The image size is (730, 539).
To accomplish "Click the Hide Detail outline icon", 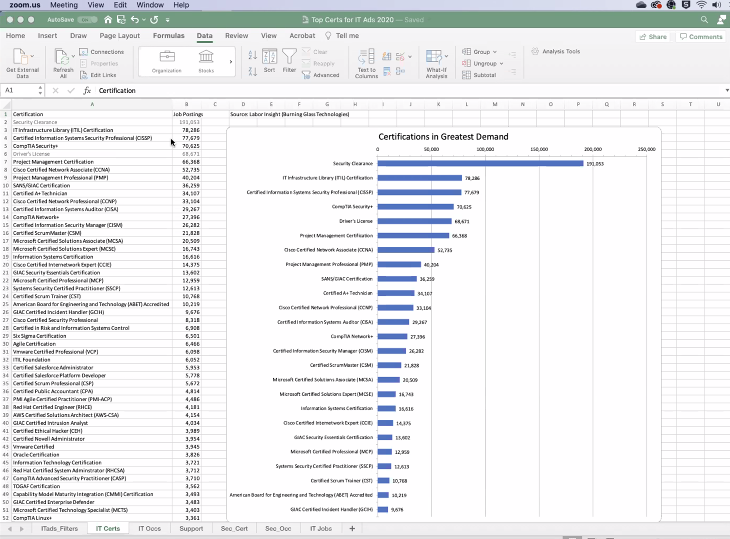I will coord(513,72).
